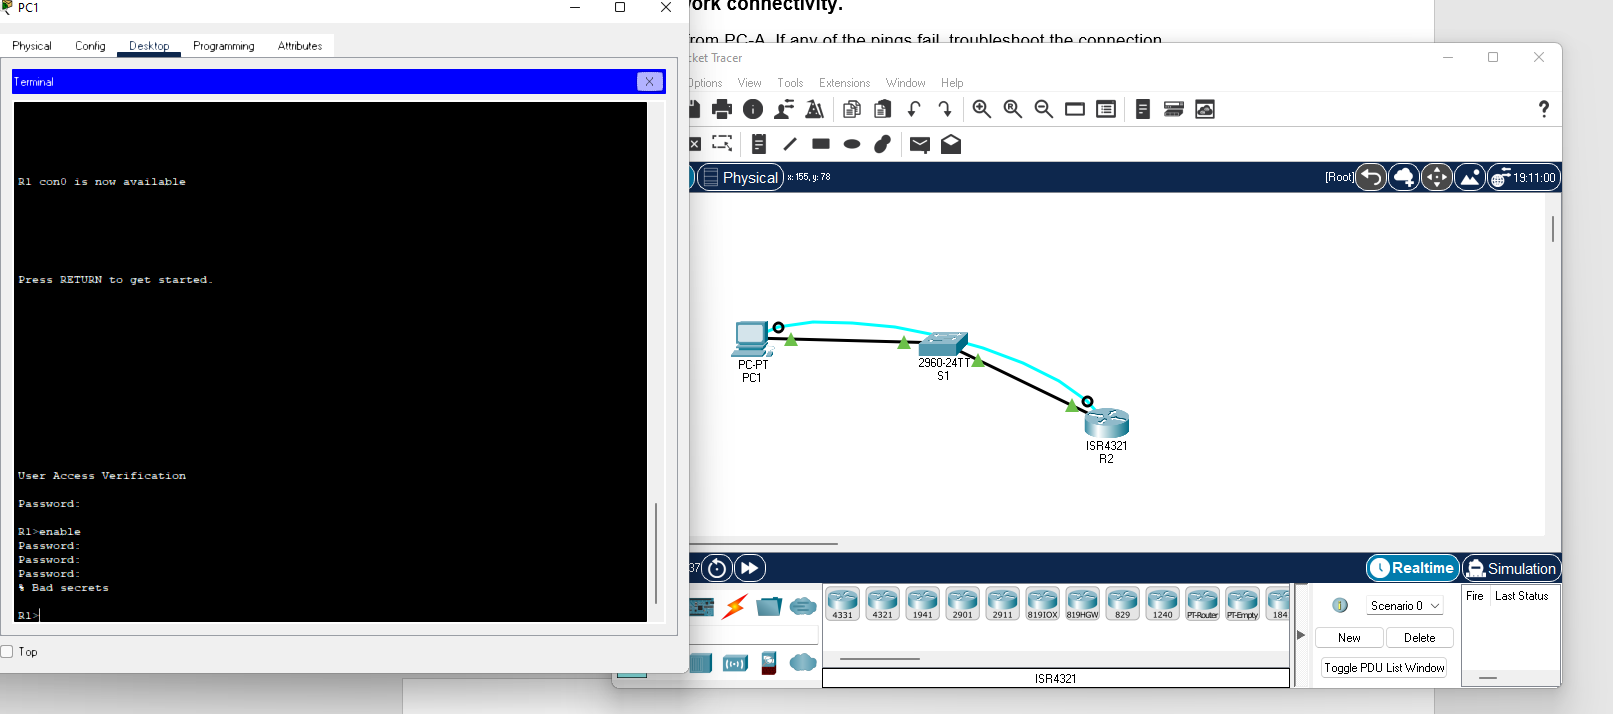Select the Add Simple PDU envelope icon
The width and height of the screenshot is (1613, 714).
point(920,144)
